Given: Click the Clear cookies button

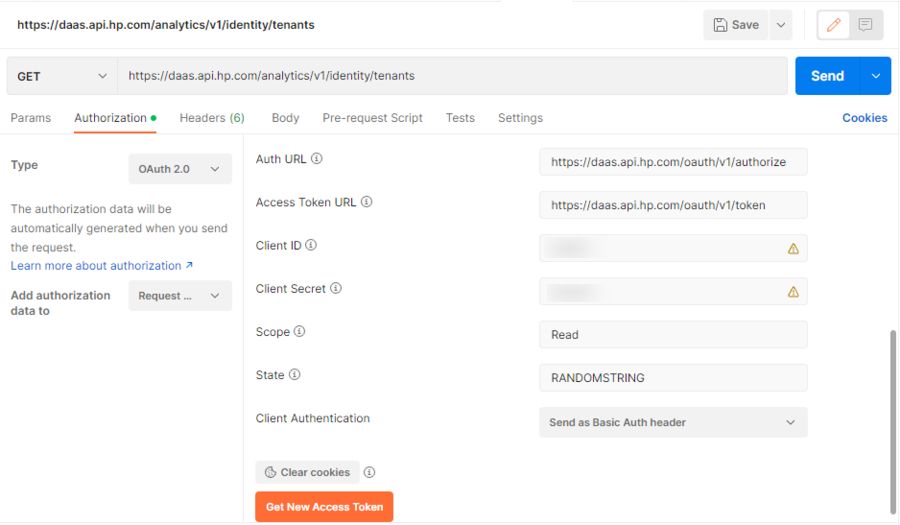Looking at the screenshot, I should click(x=307, y=472).
